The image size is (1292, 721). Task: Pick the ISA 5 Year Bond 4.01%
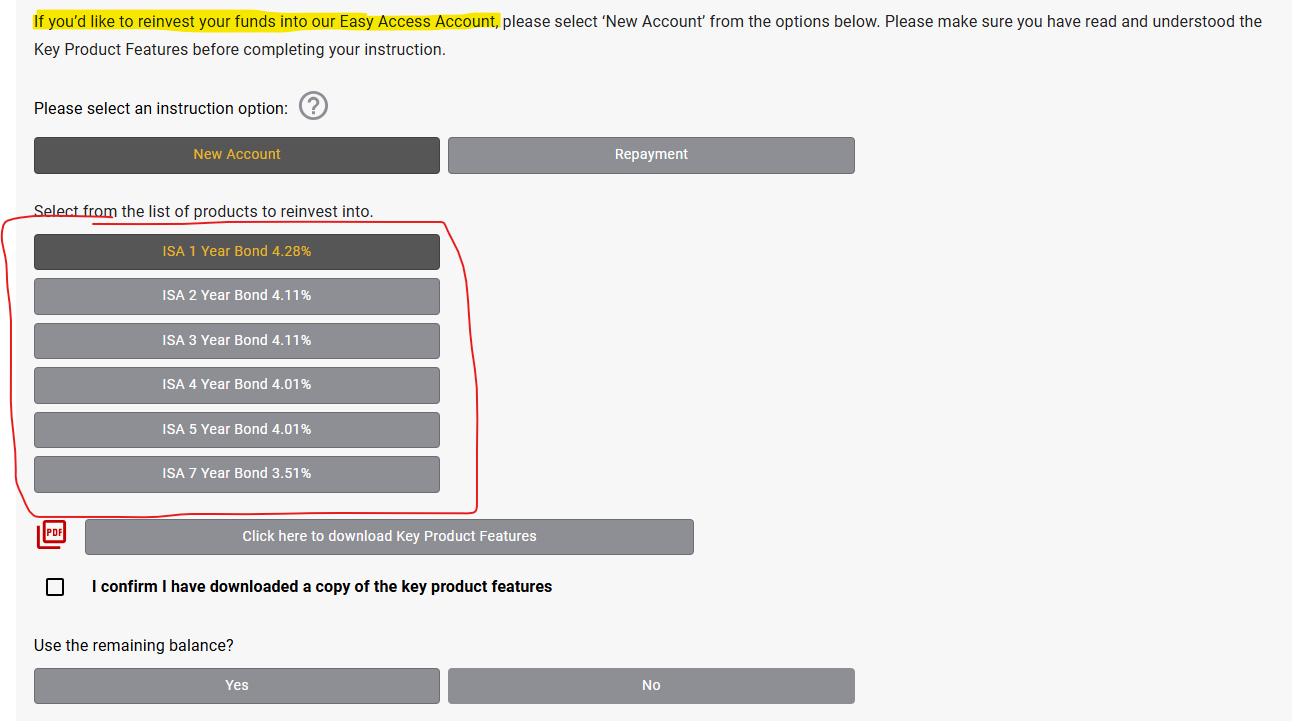click(x=237, y=430)
